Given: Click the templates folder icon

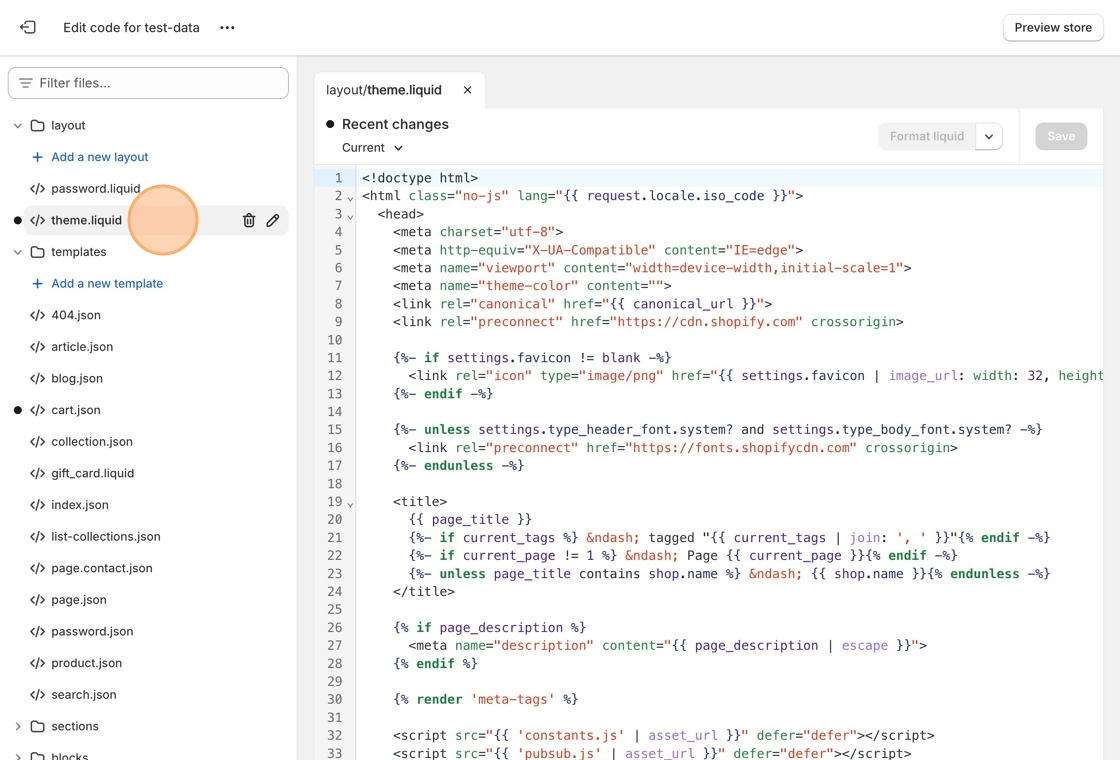Looking at the screenshot, I should pos(37,251).
